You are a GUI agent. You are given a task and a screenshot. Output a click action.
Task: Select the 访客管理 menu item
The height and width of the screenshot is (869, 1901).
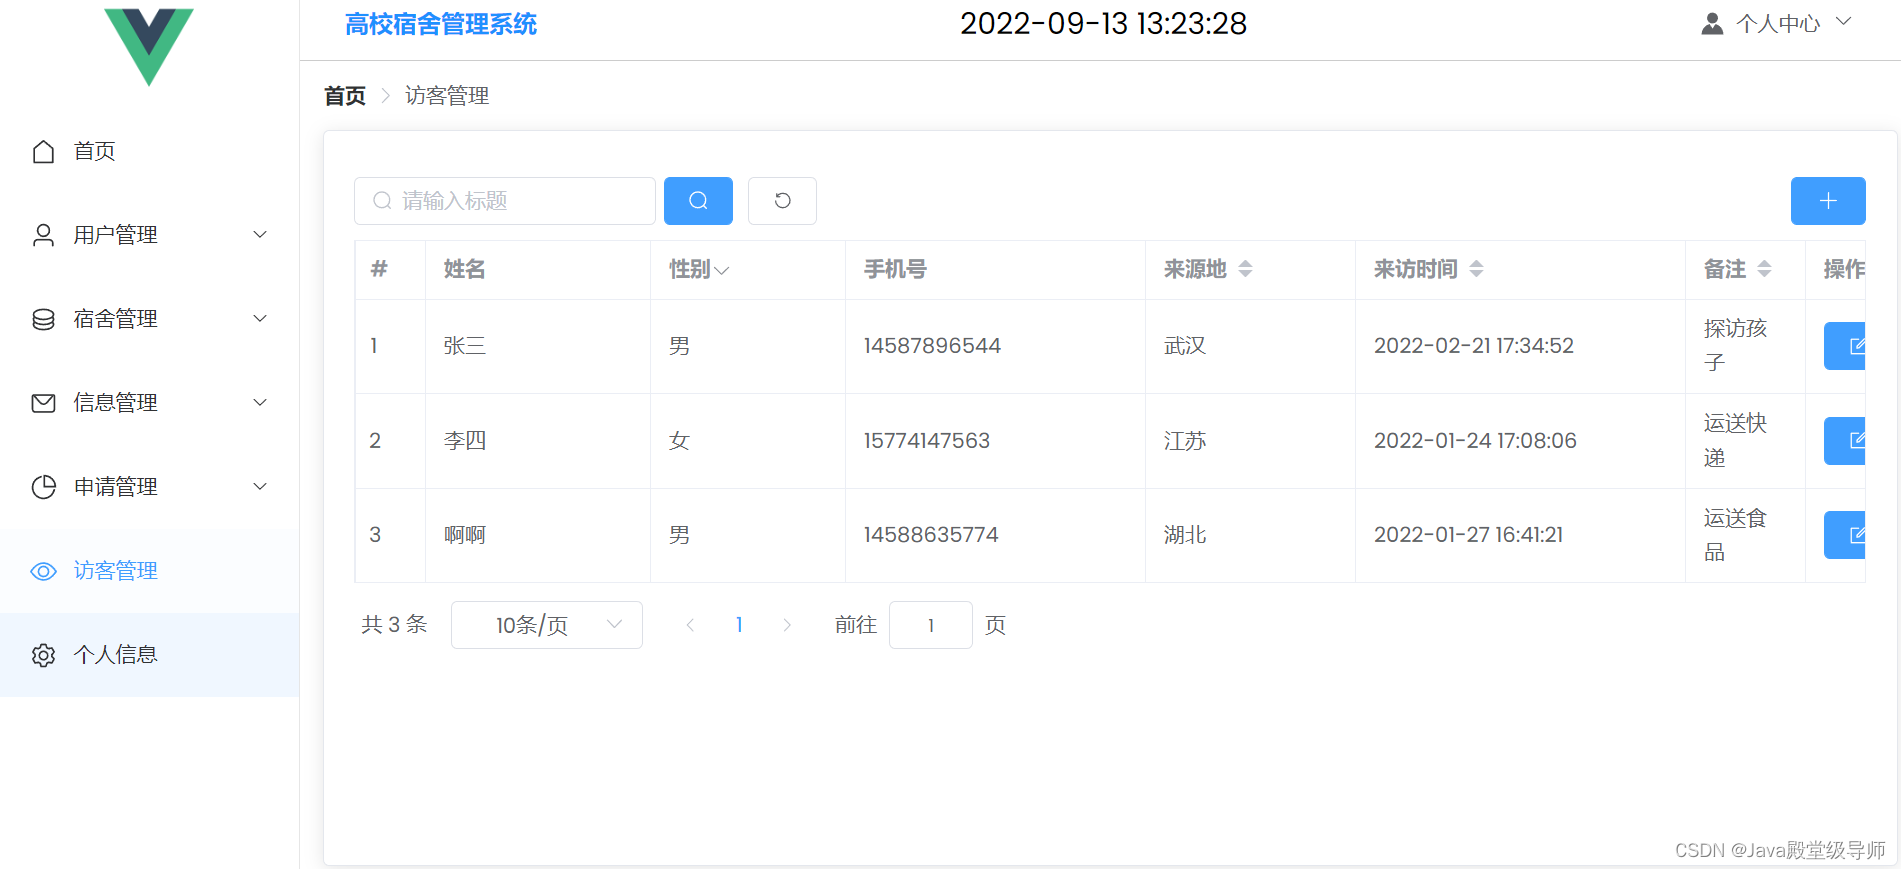click(150, 571)
